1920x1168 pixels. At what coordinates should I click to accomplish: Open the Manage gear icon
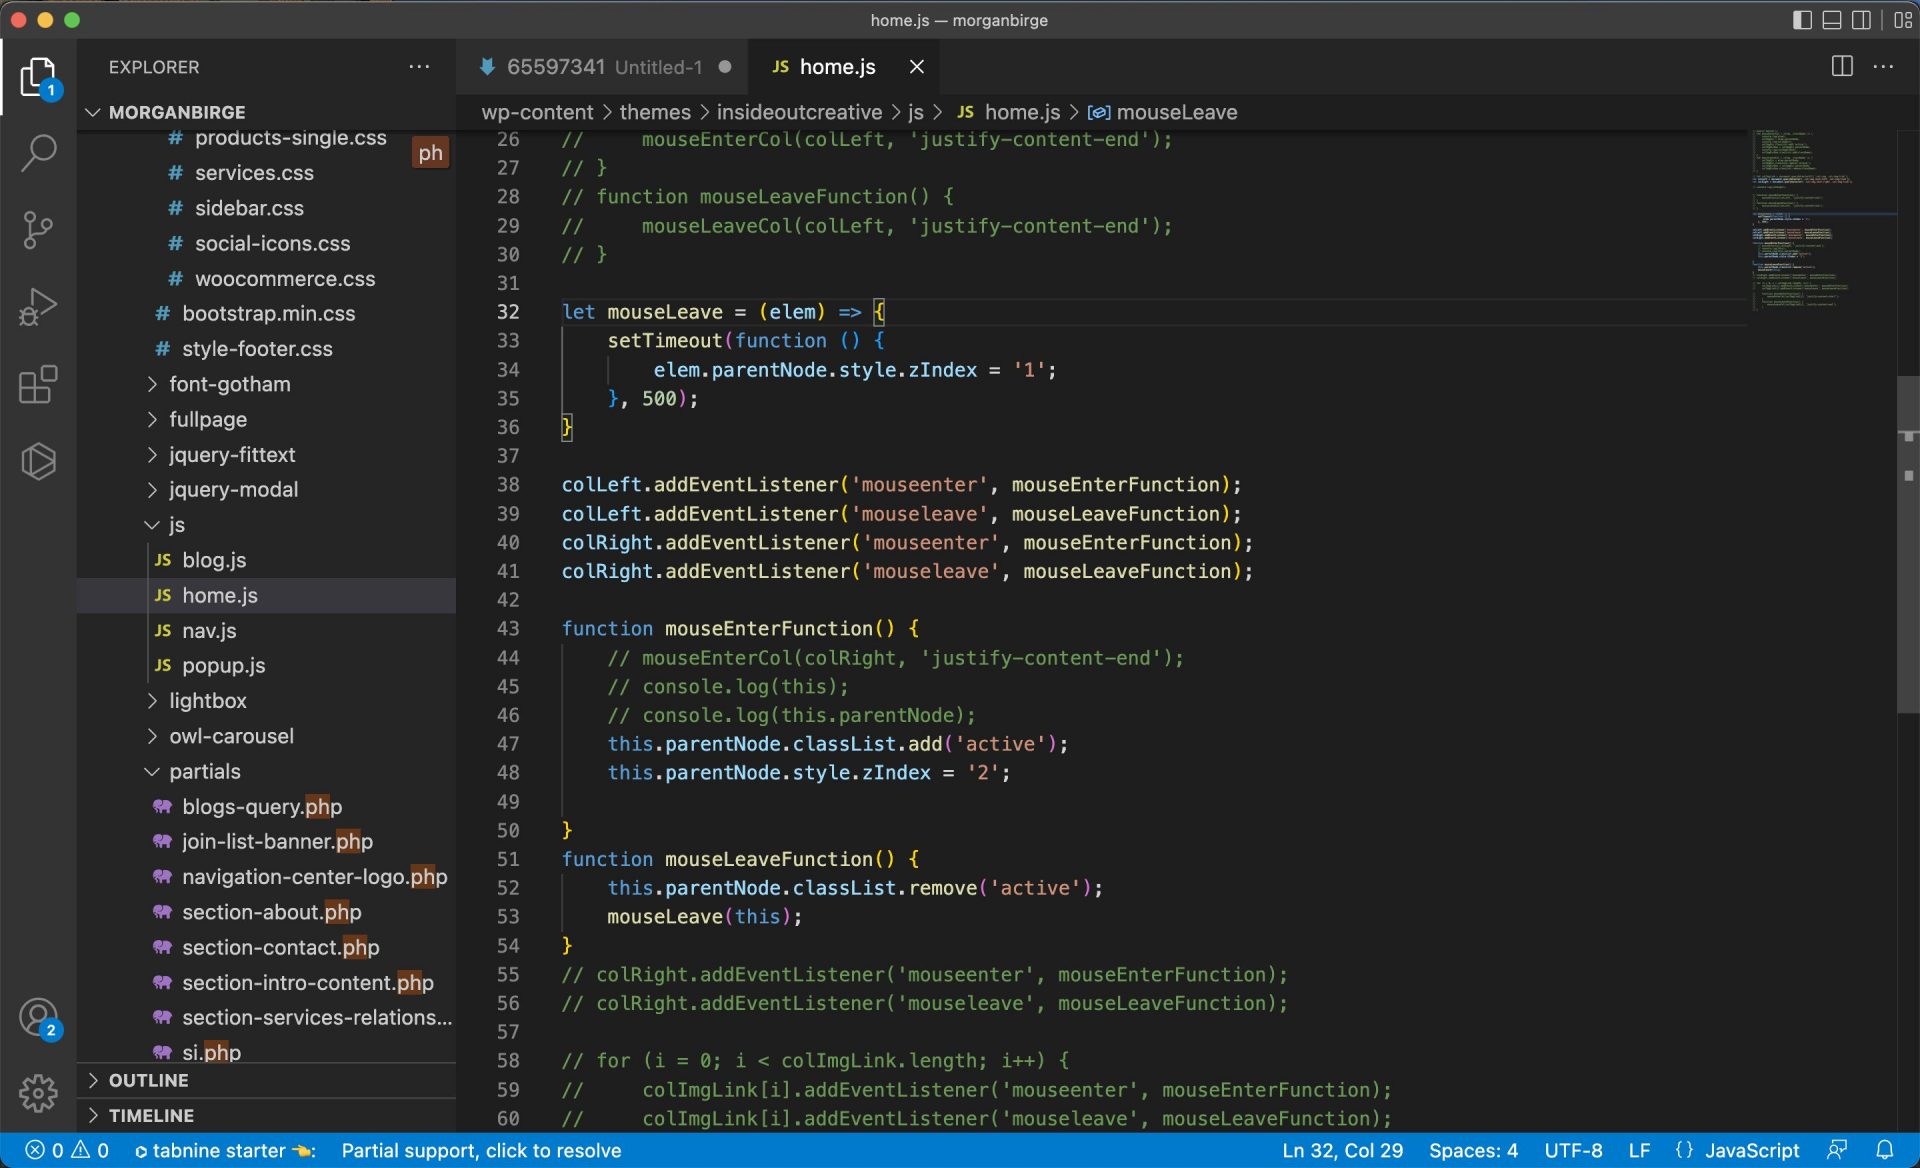pos(38,1093)
